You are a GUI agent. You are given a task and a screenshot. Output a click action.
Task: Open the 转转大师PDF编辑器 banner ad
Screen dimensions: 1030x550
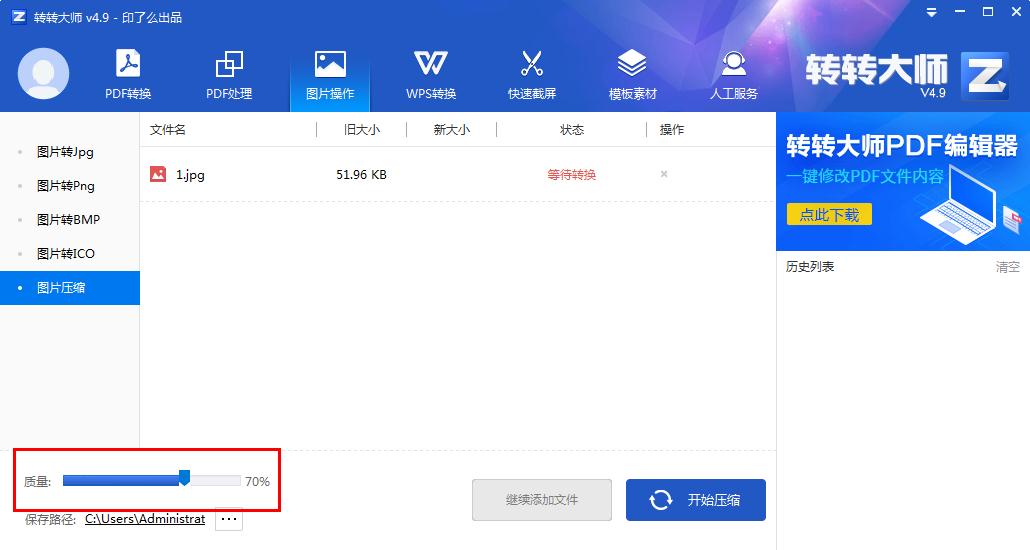coord(903,181)
